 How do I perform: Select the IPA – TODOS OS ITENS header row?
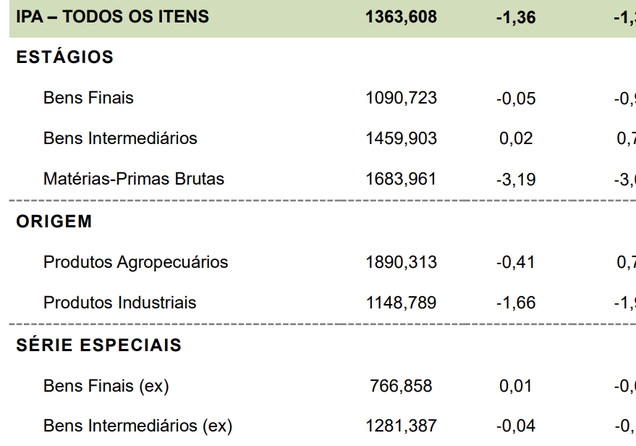[x=322, y=17]
